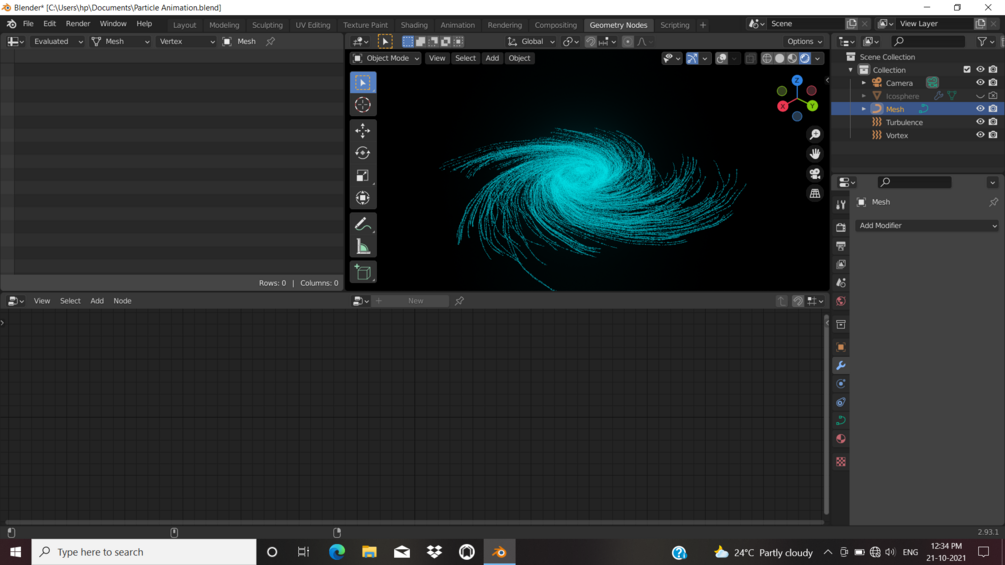Image resolution: width=1005 pixels, height=565 pixels.
Task: Open Output properties tab
Action: tap(841, 246)
